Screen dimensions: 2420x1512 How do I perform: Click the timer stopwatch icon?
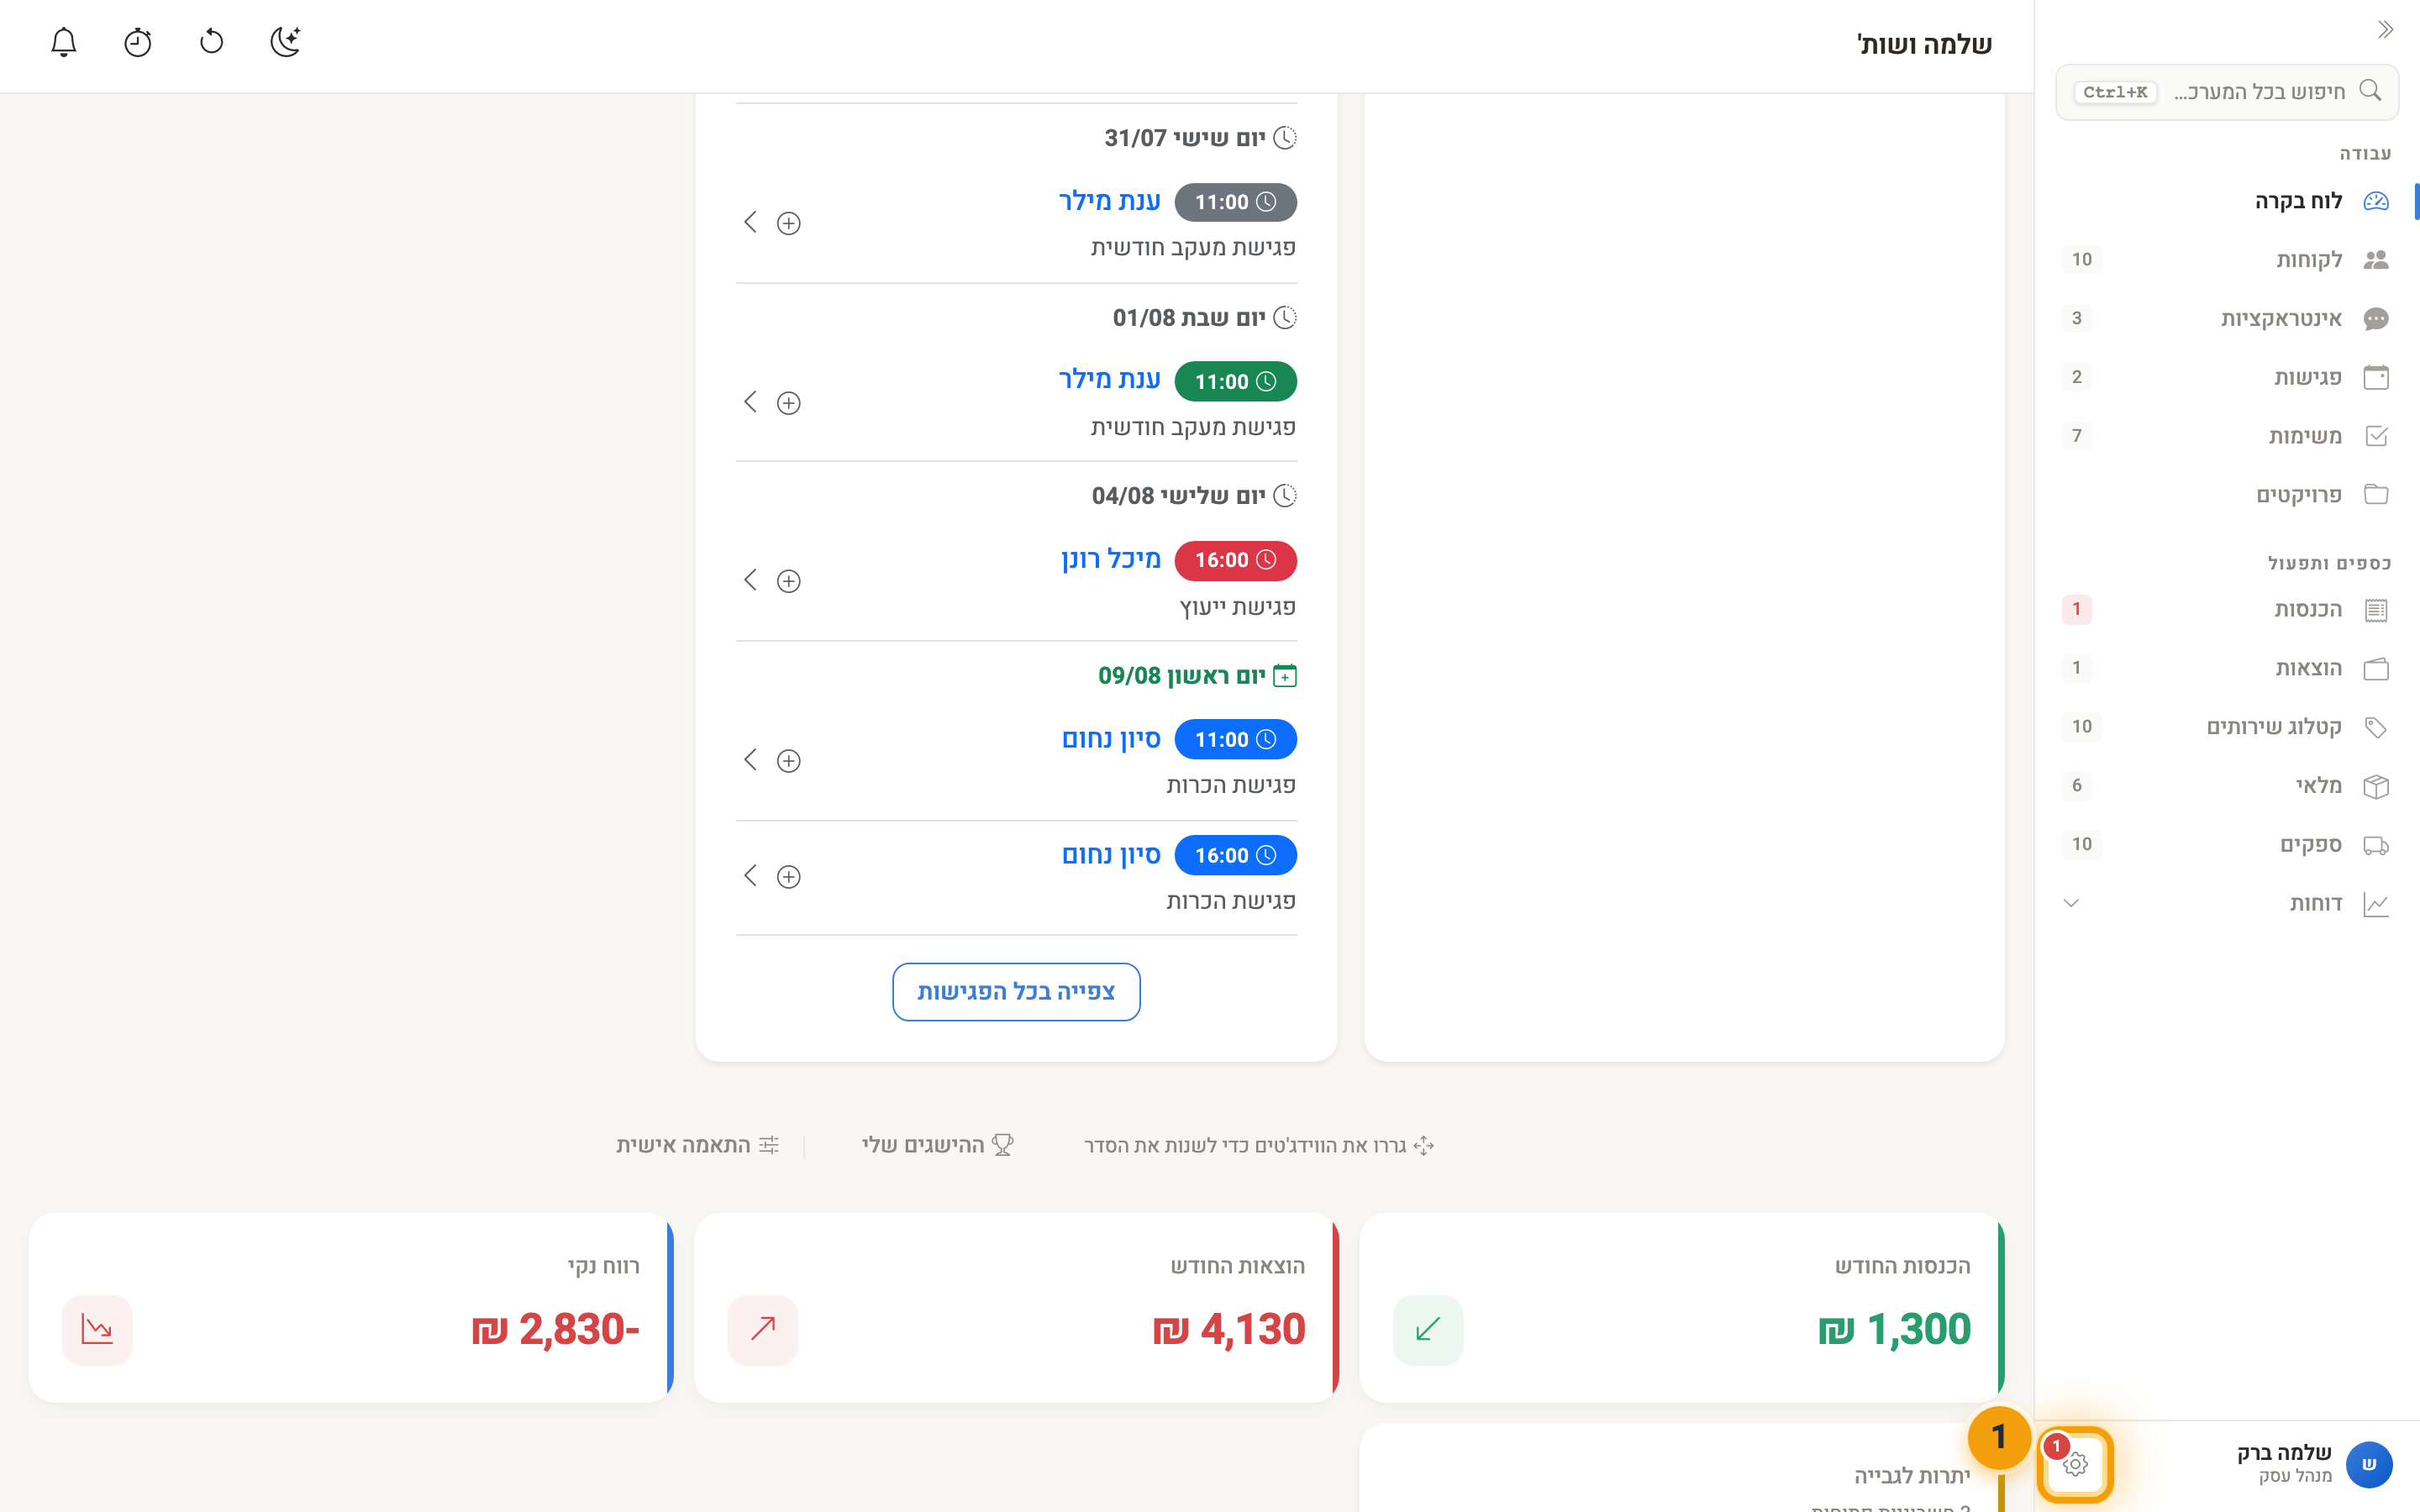point(138,42)
